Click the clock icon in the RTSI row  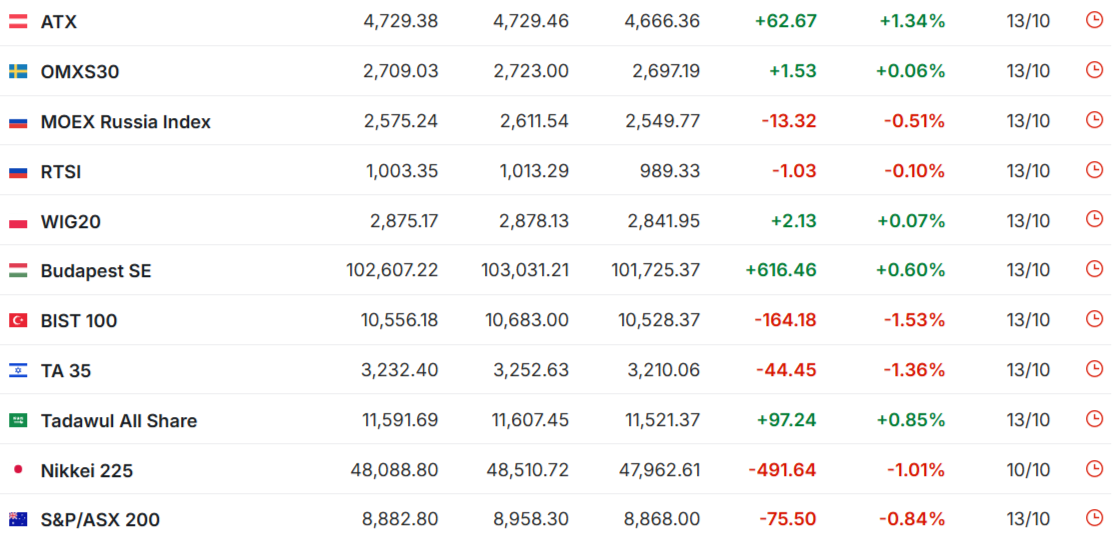[x=1094, y=170]
